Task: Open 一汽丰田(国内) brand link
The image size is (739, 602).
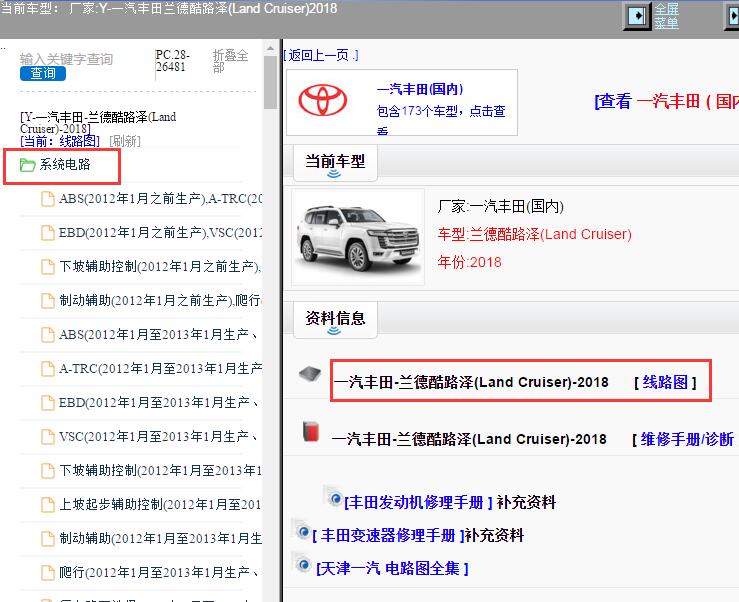Action: 420,89
